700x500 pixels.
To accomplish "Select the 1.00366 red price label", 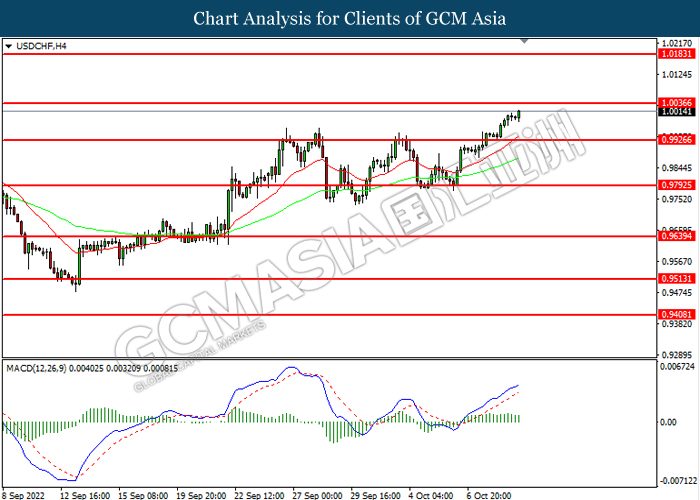I will pyautogui.click(x=677, y=103).
